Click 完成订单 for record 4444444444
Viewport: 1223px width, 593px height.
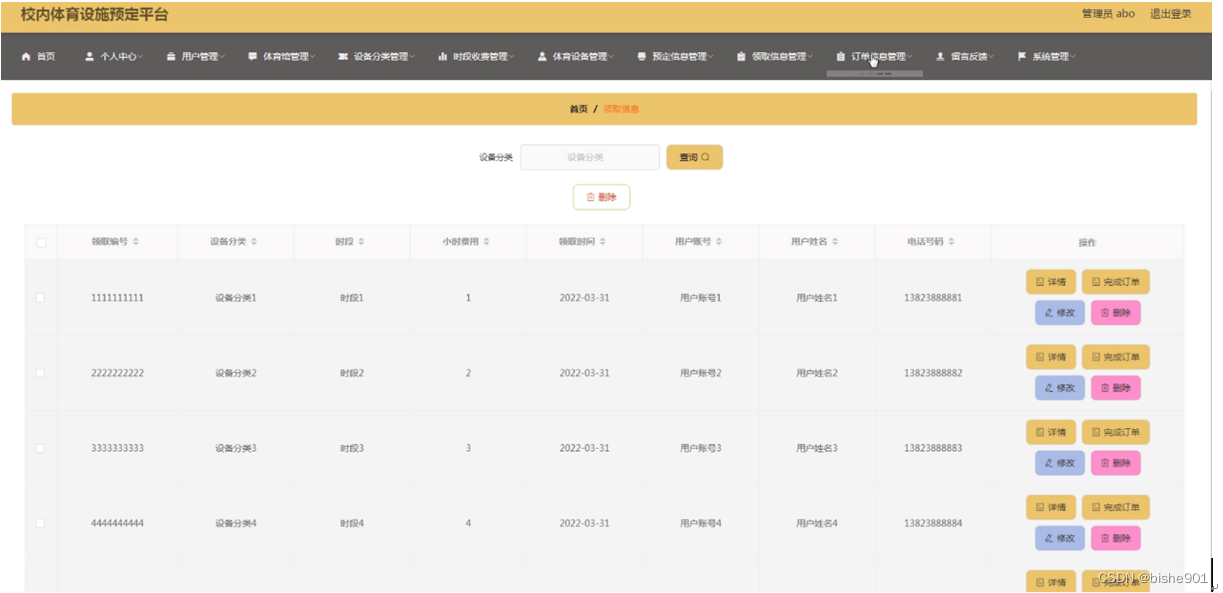click(x=1115, y=507)
